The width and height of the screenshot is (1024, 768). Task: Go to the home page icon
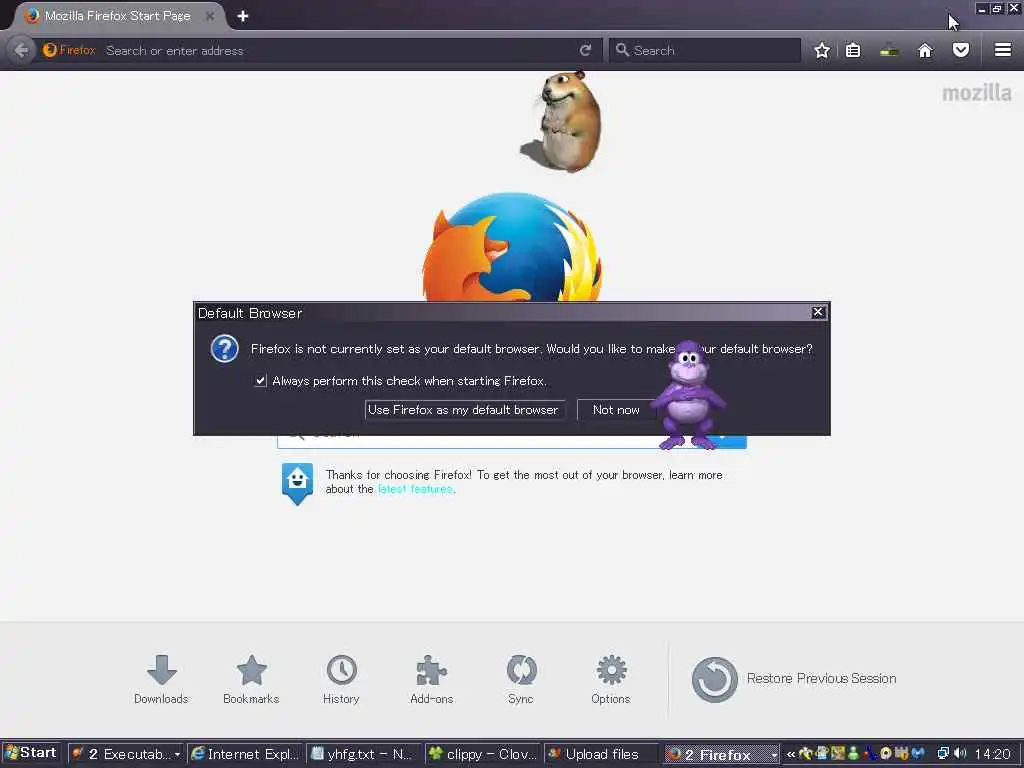pos(925,50)
